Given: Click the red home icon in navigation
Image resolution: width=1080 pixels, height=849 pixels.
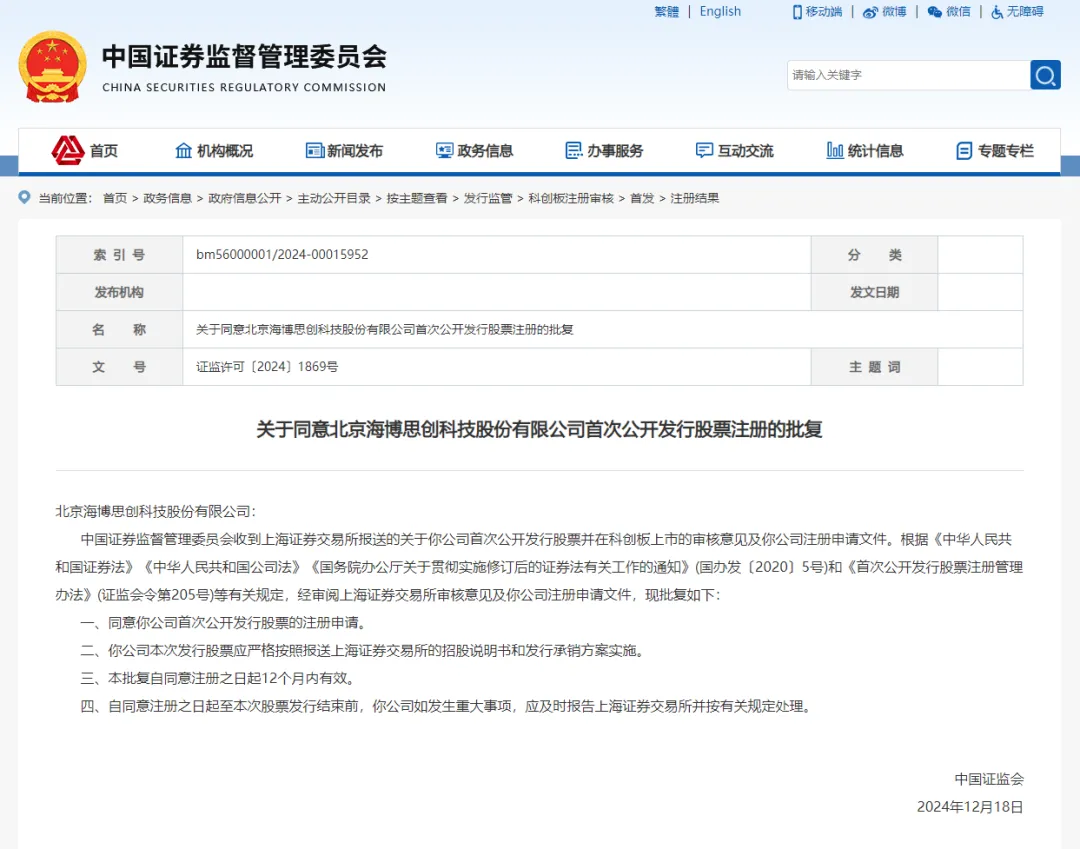Looking at the screenshot, I should coord(68,151).
